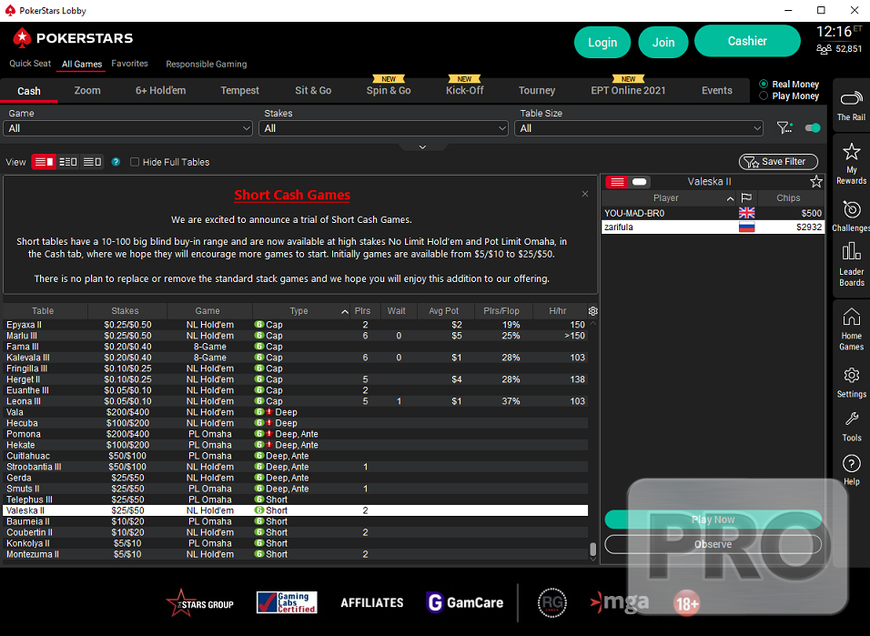Viewport: 870px width, 636px height.
Task: Select the Pomona table row
Action: 296,434
